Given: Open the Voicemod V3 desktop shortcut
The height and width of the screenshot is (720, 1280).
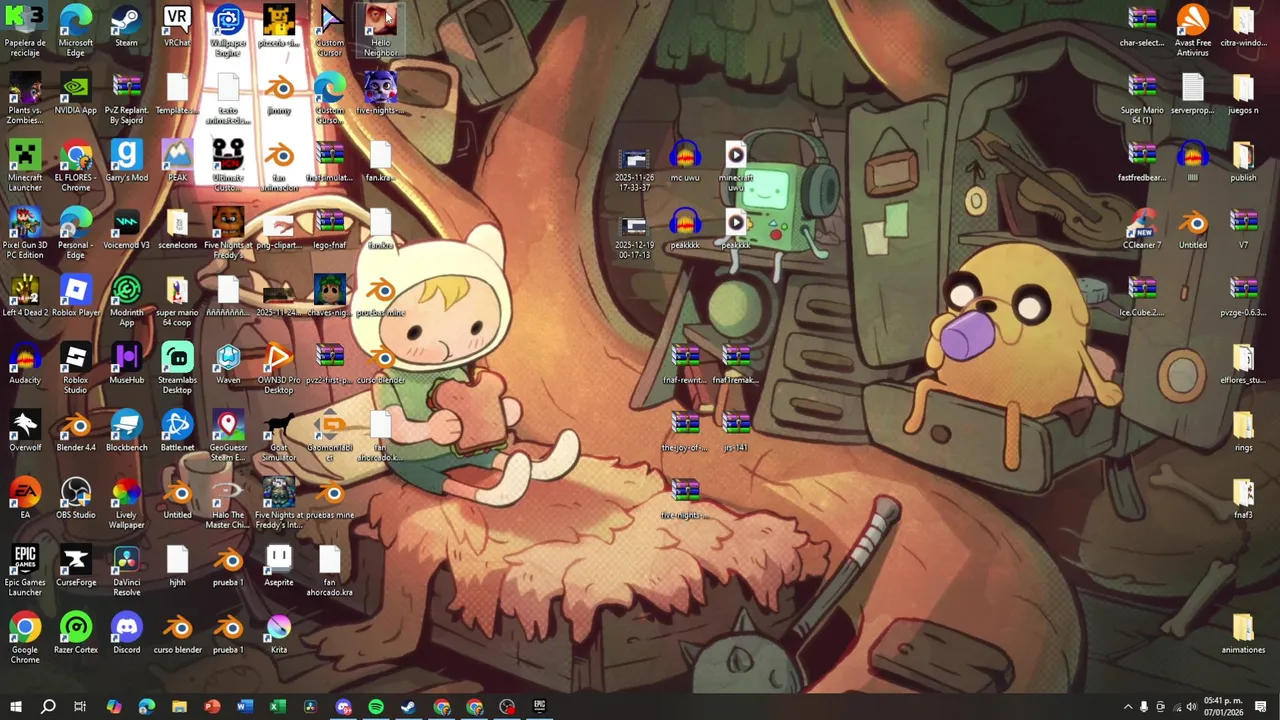Looking at the screenshot, I should pos(126,229).
